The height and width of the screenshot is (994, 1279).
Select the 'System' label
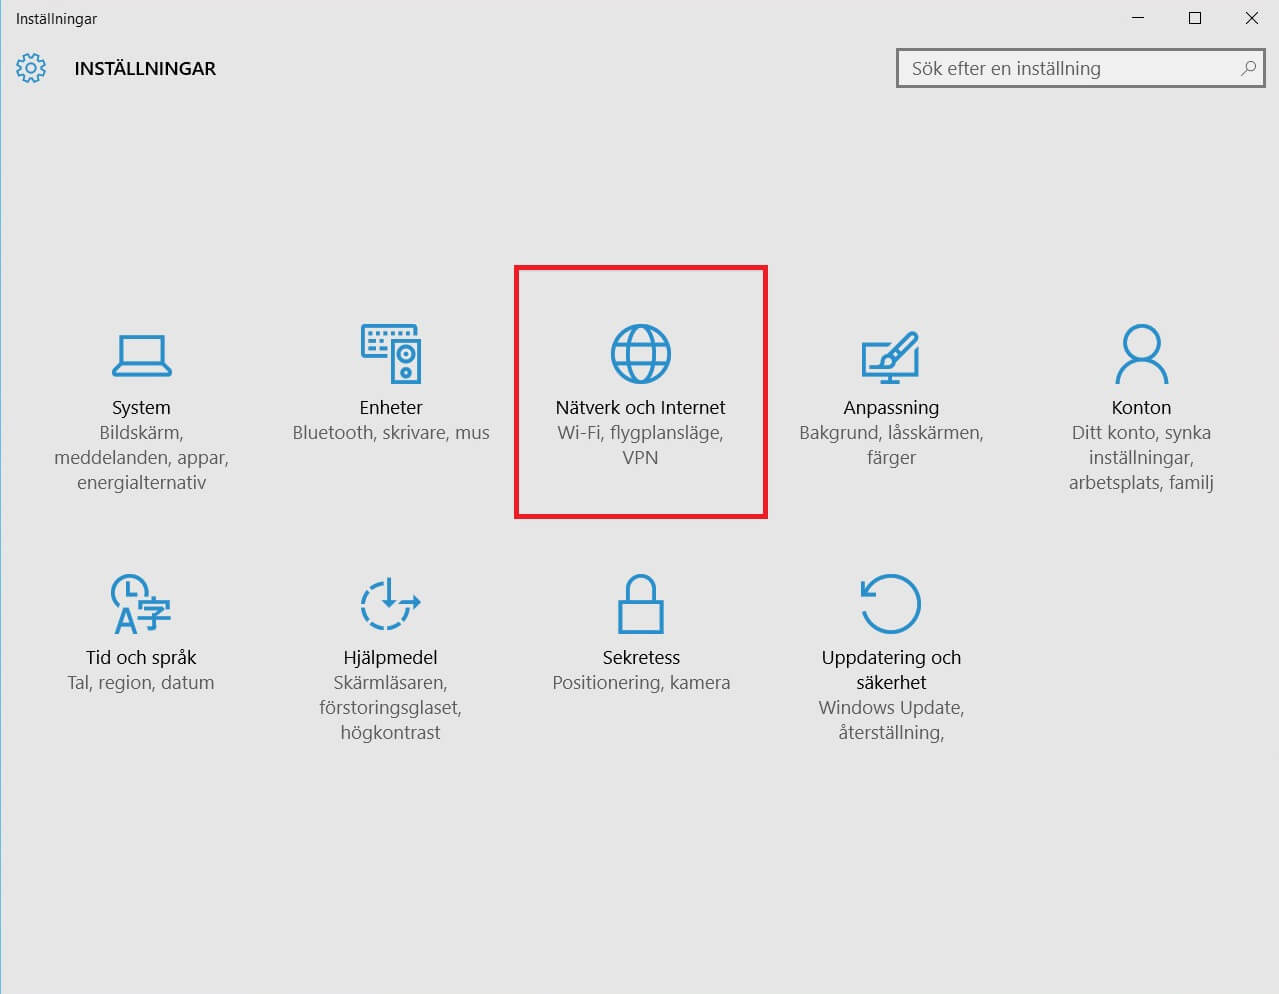[141, 407]
